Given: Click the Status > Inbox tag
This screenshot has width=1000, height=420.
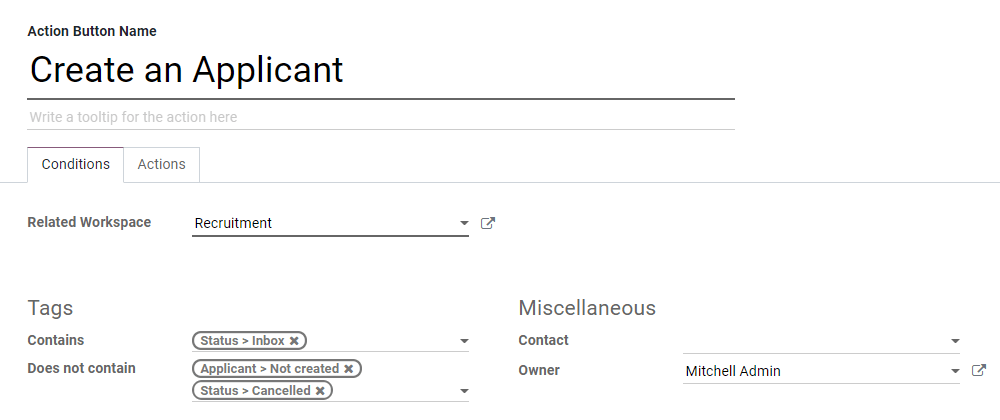Looking at the screenshot, I should 241,341.
